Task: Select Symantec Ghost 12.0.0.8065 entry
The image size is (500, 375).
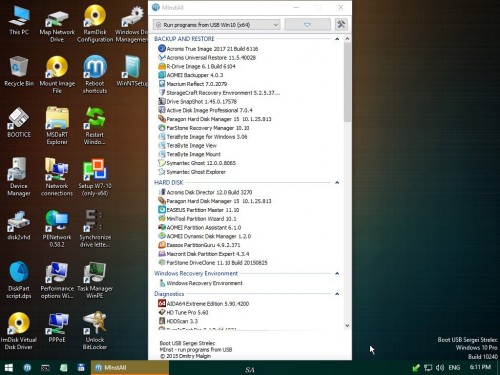Action: click(x=197, y=163)
